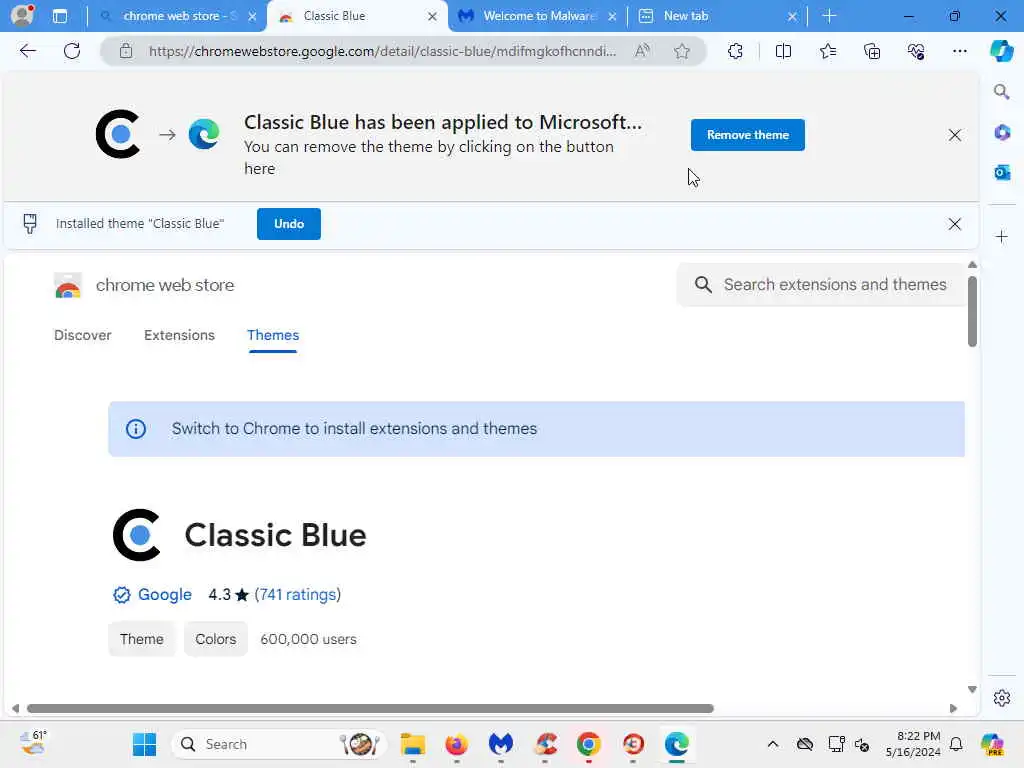The image size is (1024, 768).
Task: Click the Colors category chip
Action: click(216, 639)
